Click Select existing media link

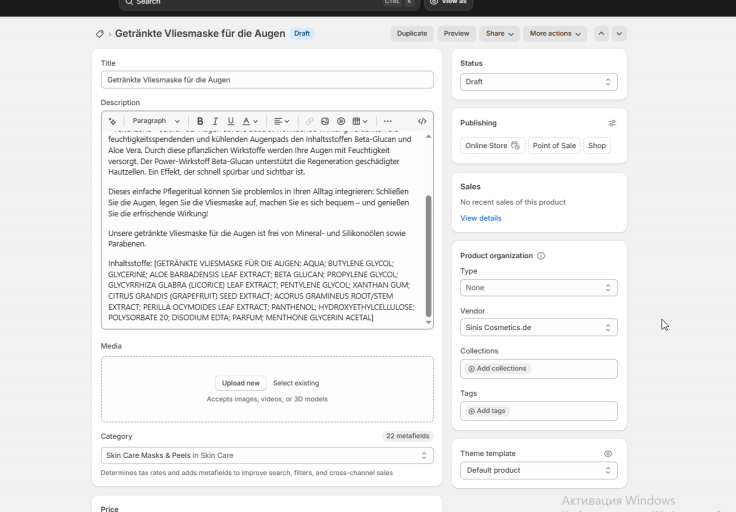pyautogui.click(x=296, y=383)
